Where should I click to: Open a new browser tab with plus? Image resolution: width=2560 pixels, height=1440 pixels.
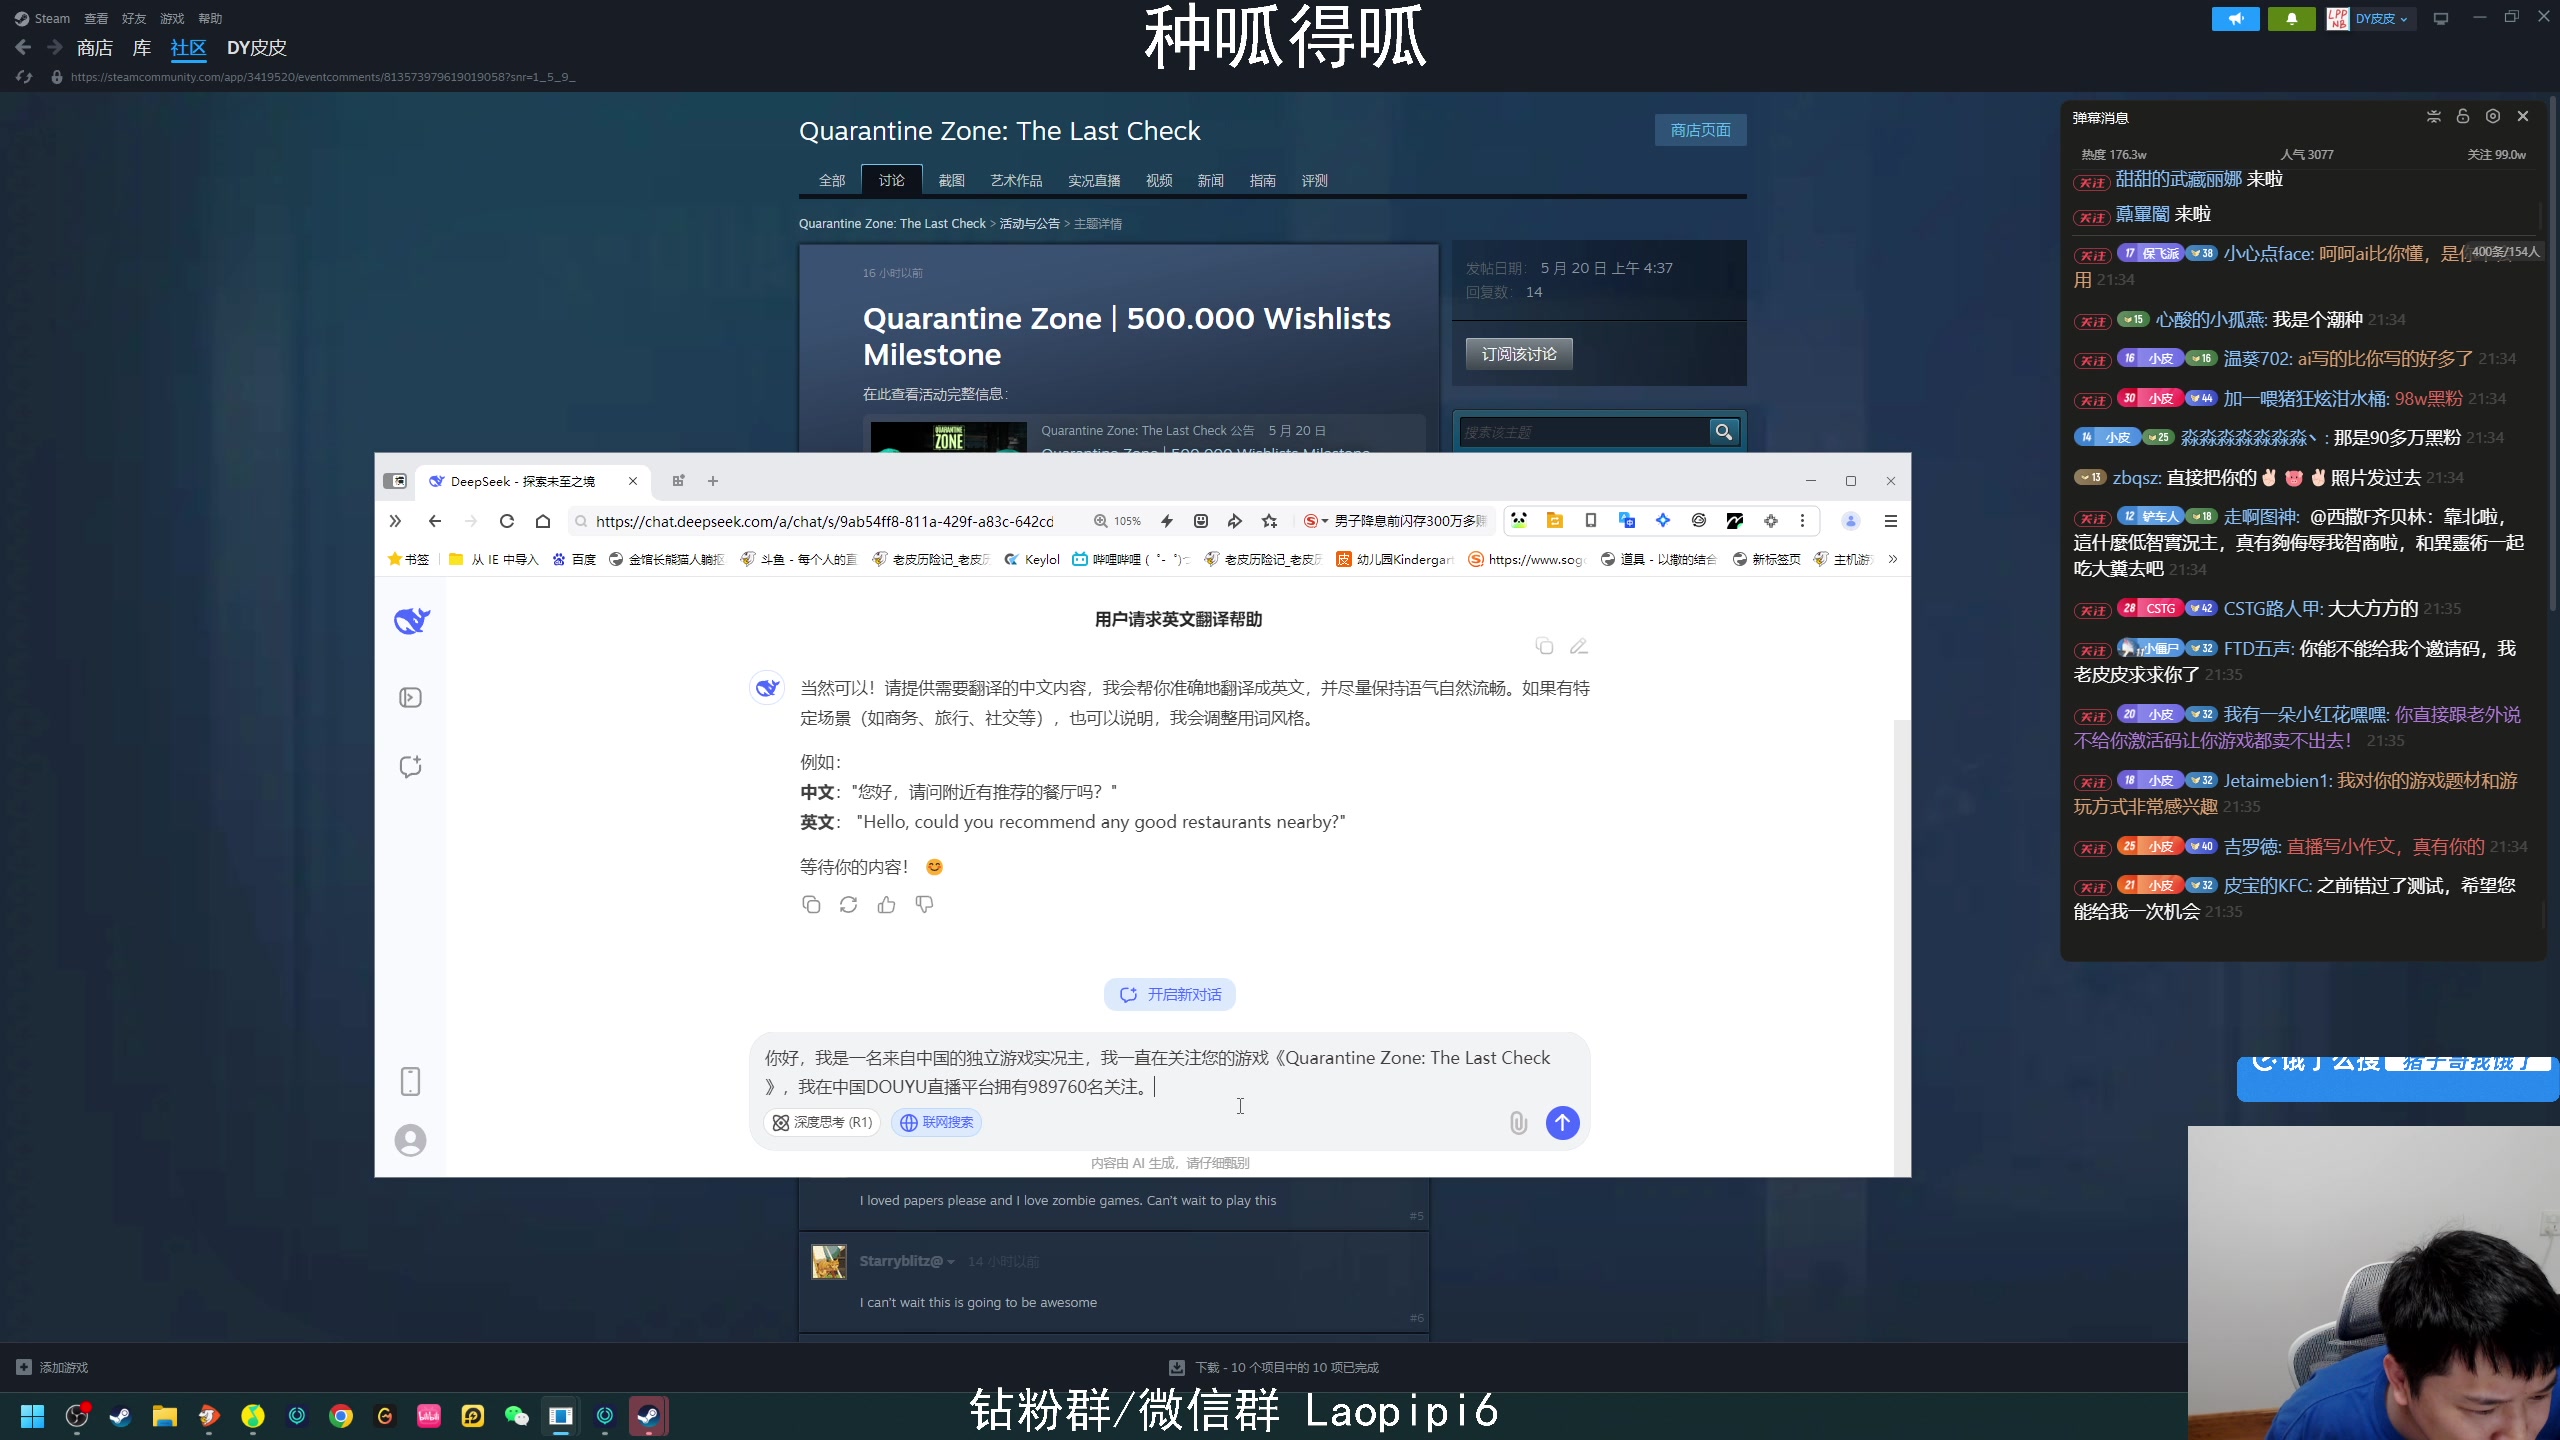coord(713,481)
